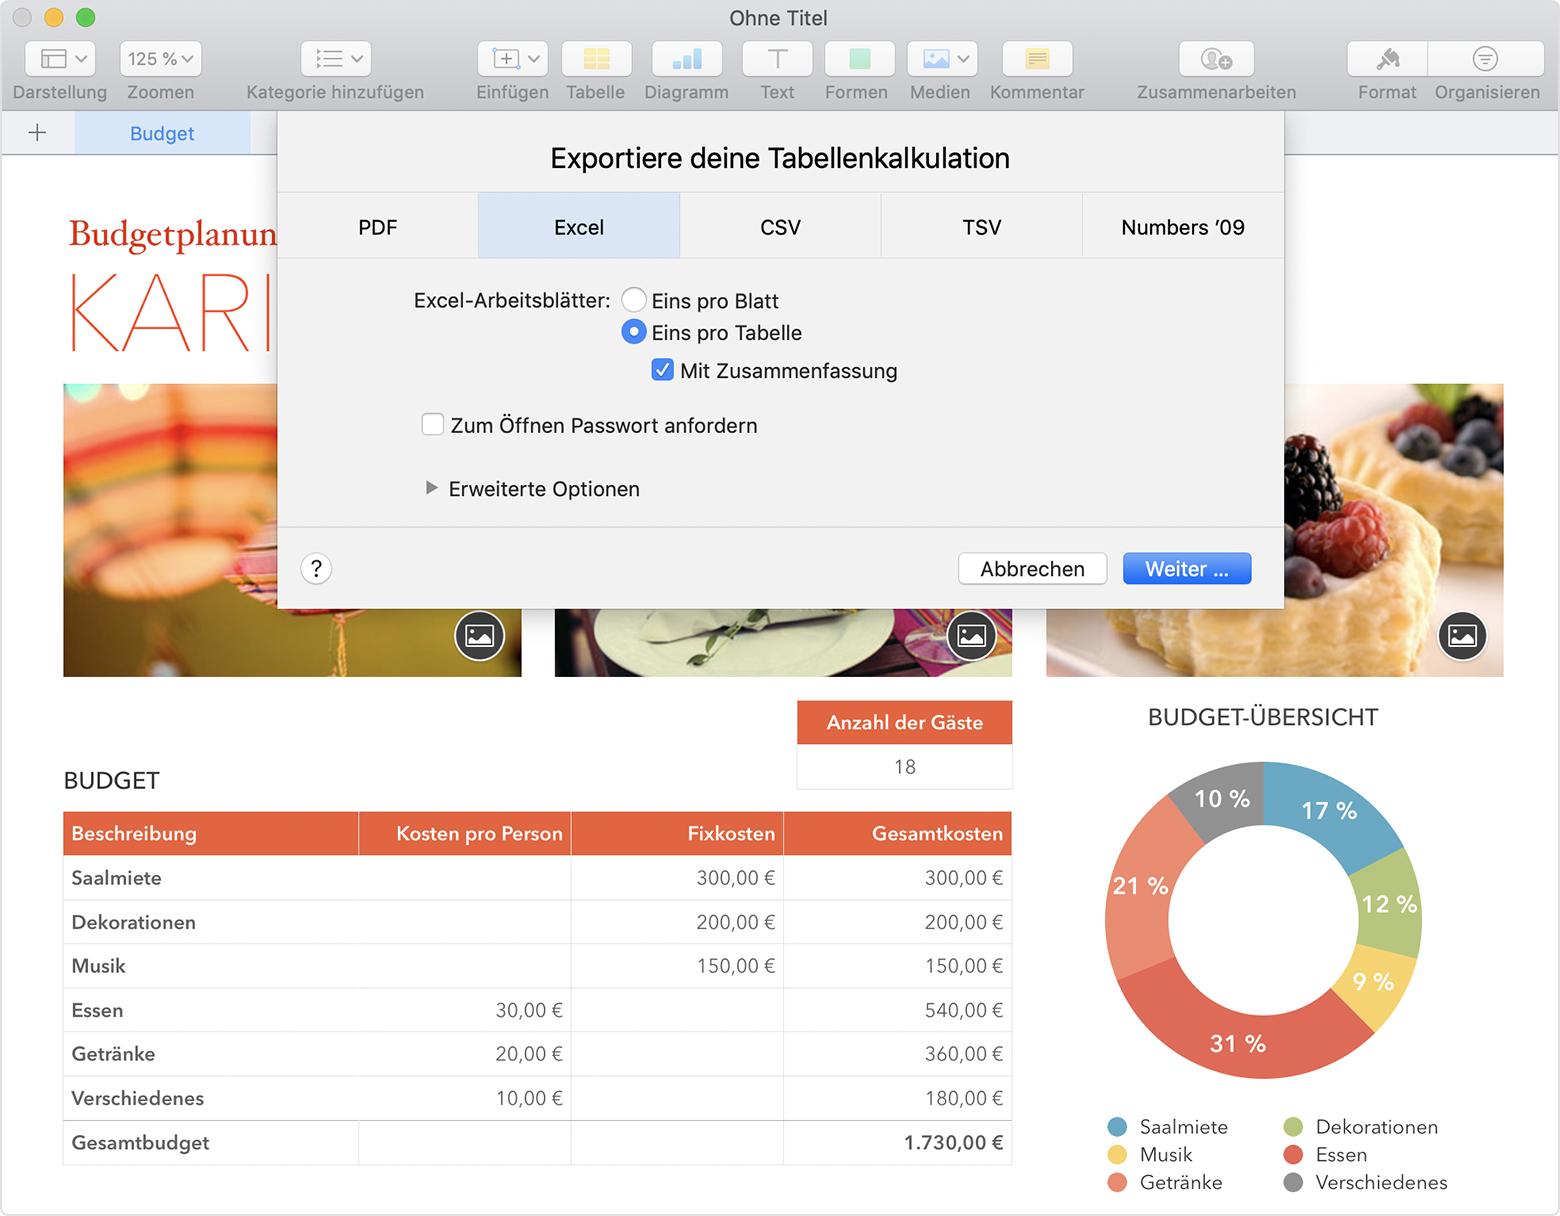Select Gesamtbudget total 1.730,00 € cell
The image size is (1560, 1216).
coord(897,1142)
